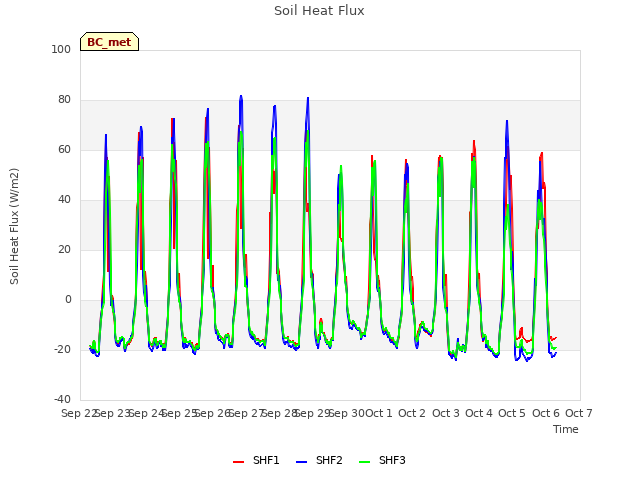Click the Oct 6 x-axis label
Viewport: 640px width, 480px height.
pos(546,413)
